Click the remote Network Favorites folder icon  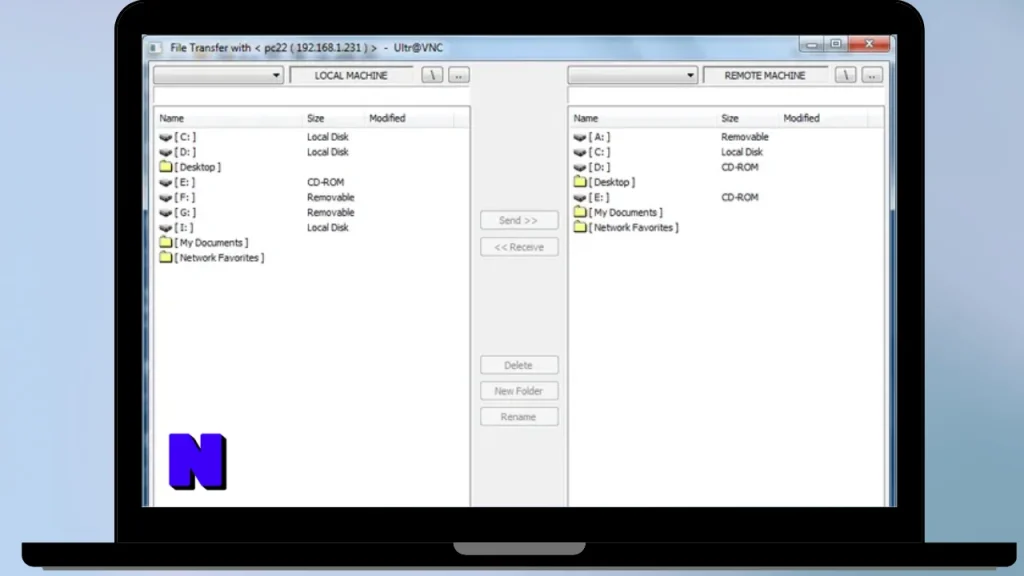579,227
